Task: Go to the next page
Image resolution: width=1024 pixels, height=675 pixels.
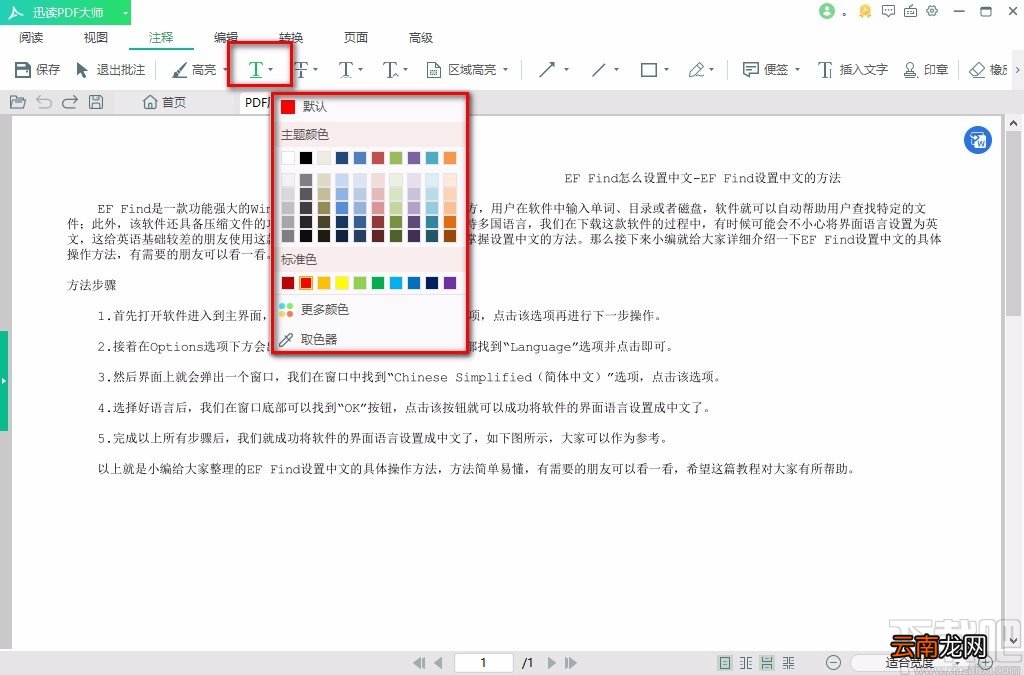Action: pyautogui.click(x=552, y=663)
